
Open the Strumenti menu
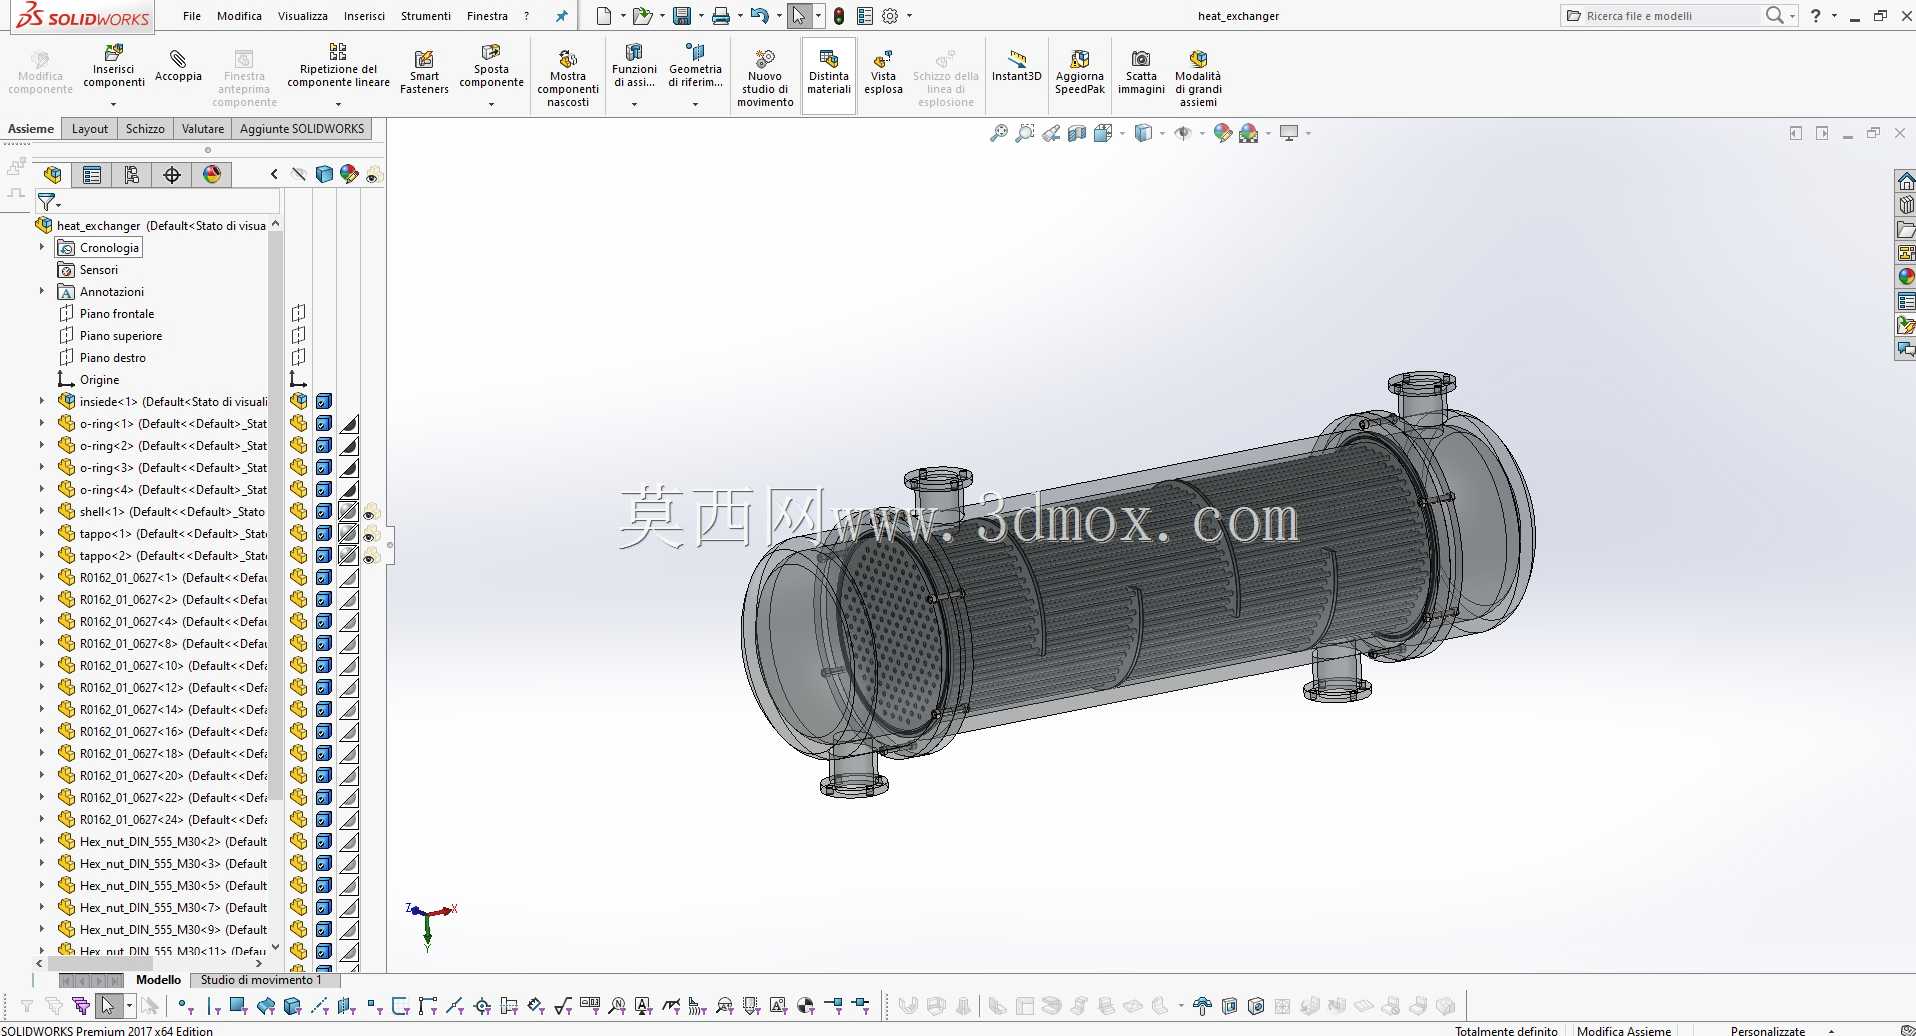(x=426, y=16)
